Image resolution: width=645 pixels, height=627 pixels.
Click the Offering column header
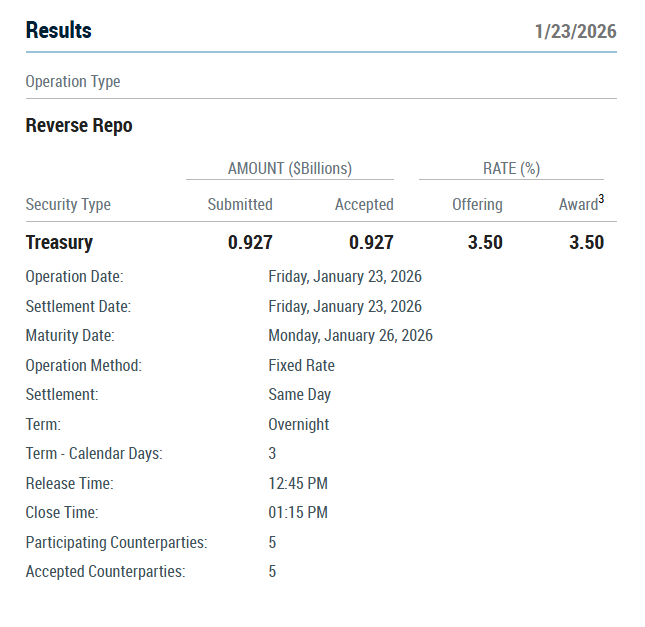[x=477, y=204]
